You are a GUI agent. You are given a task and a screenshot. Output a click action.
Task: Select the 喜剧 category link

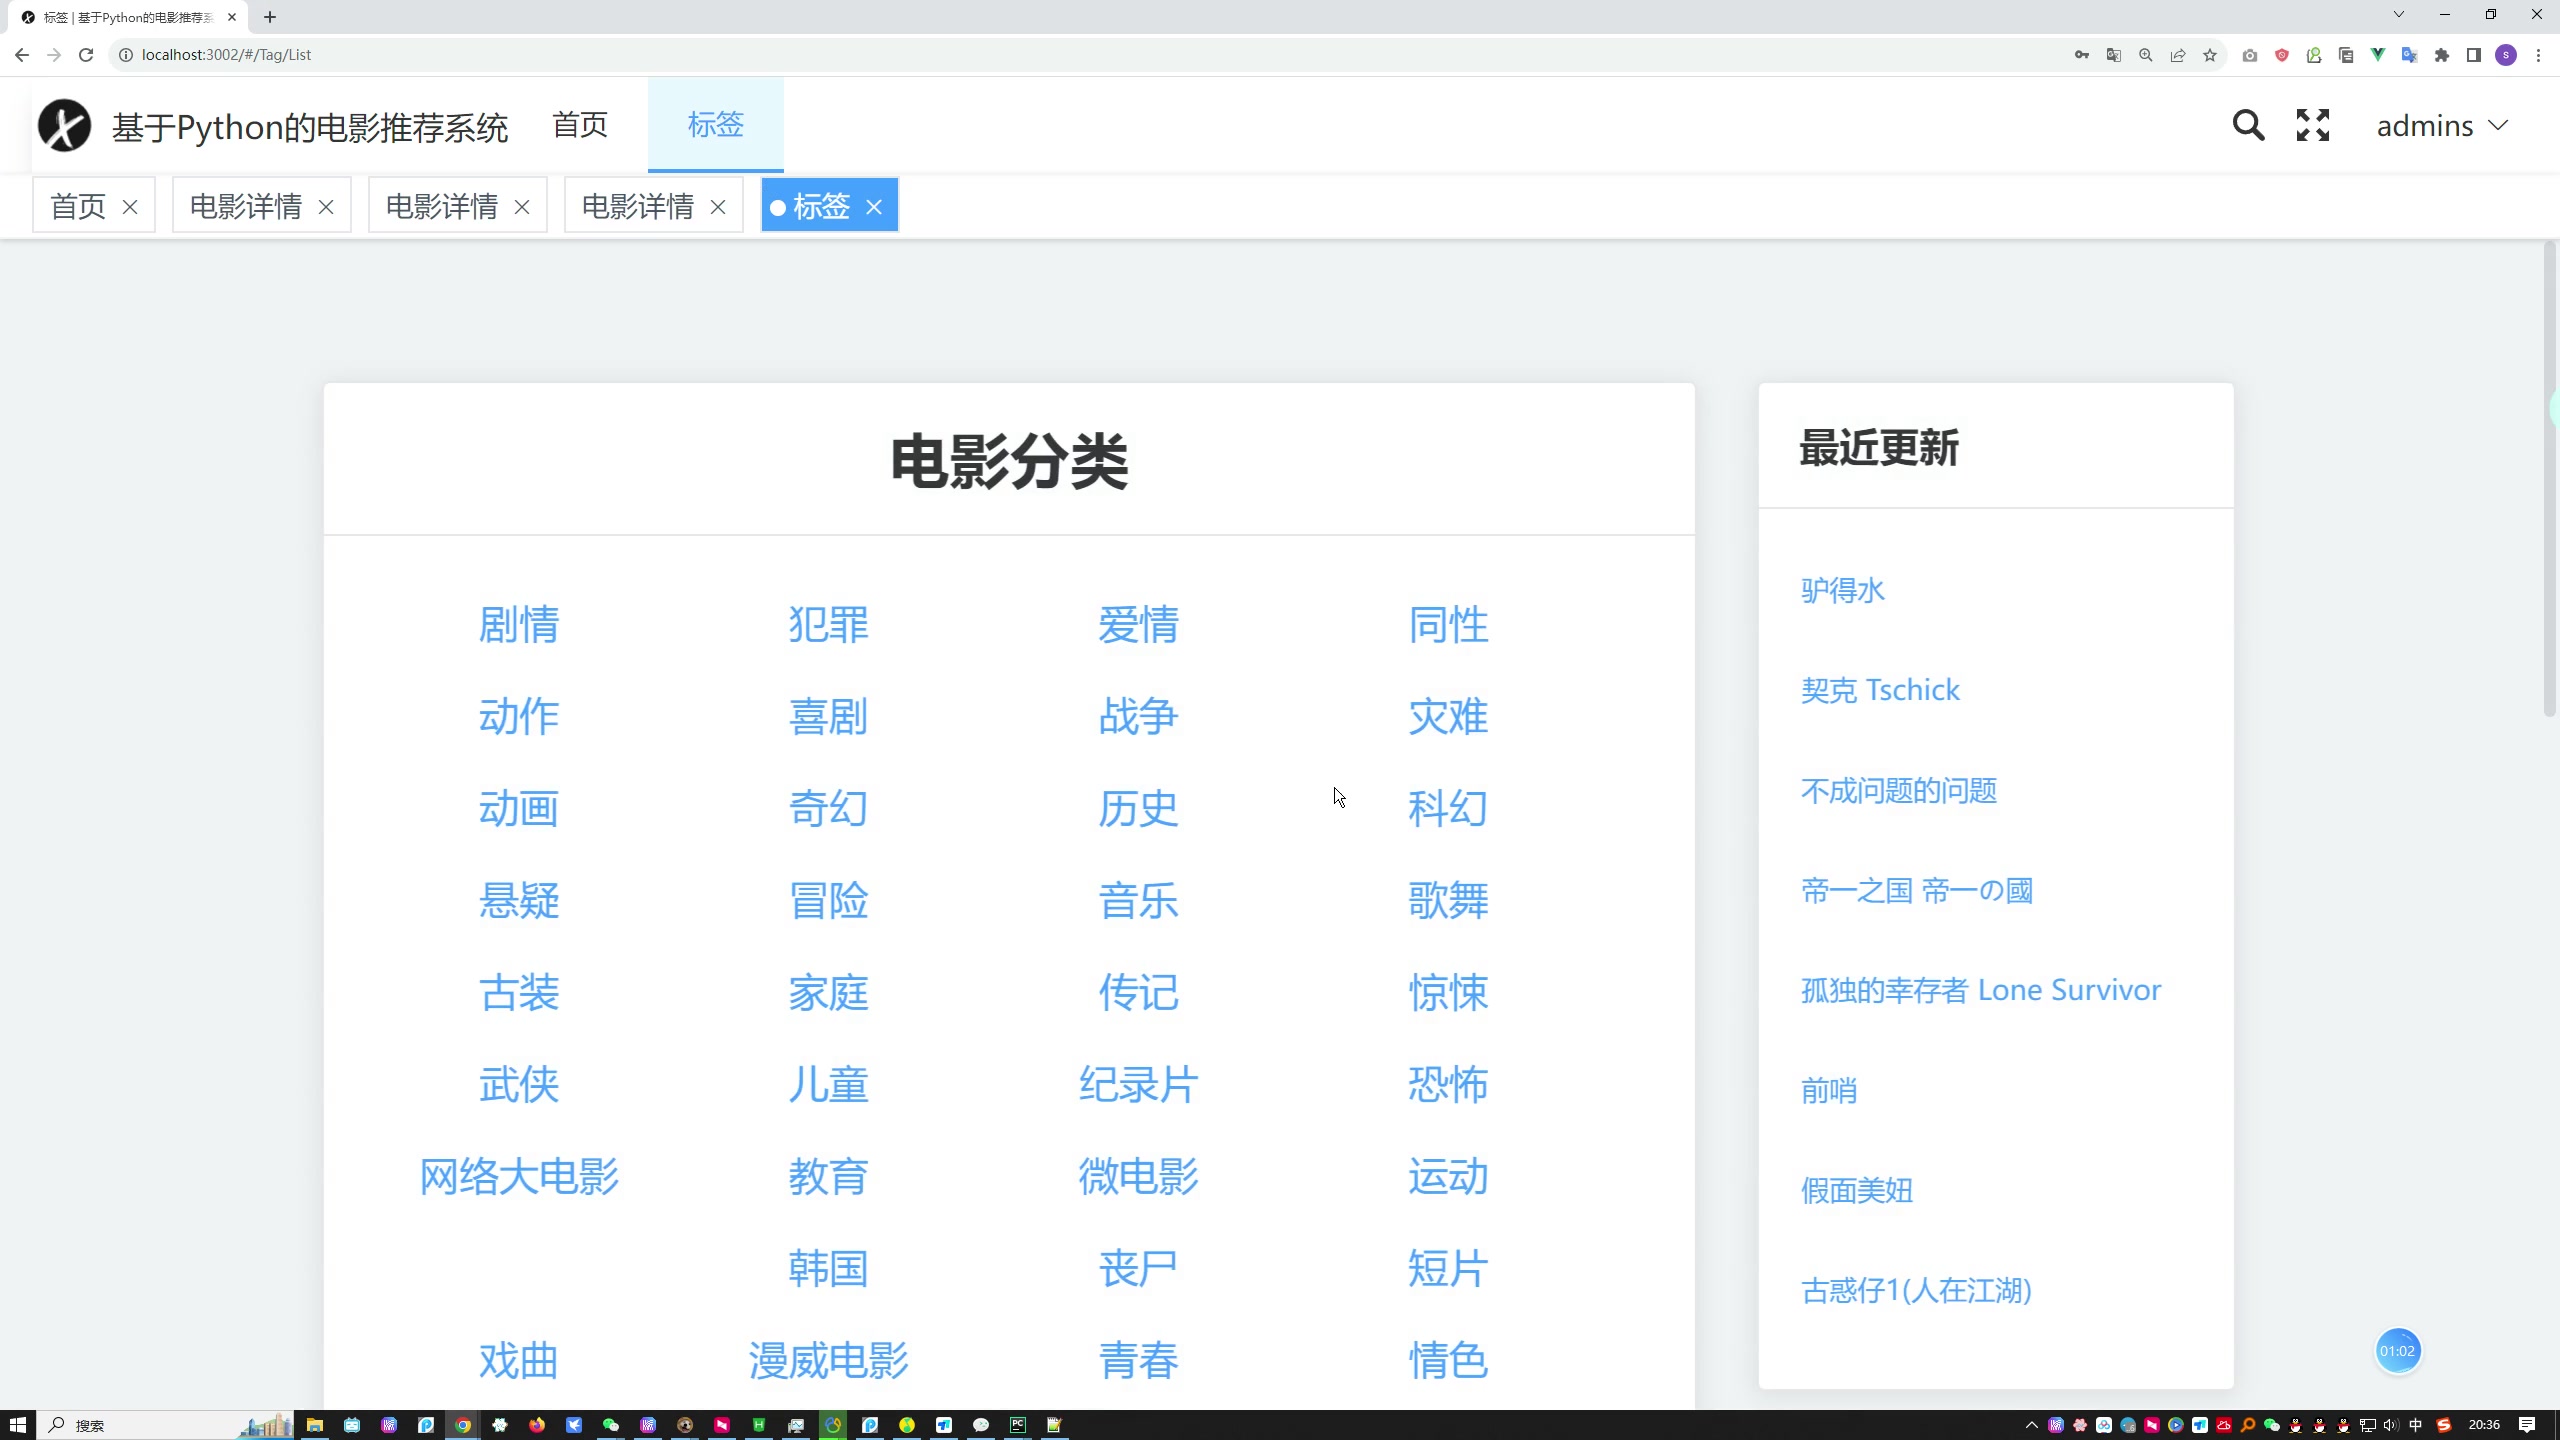coord(828,717)
